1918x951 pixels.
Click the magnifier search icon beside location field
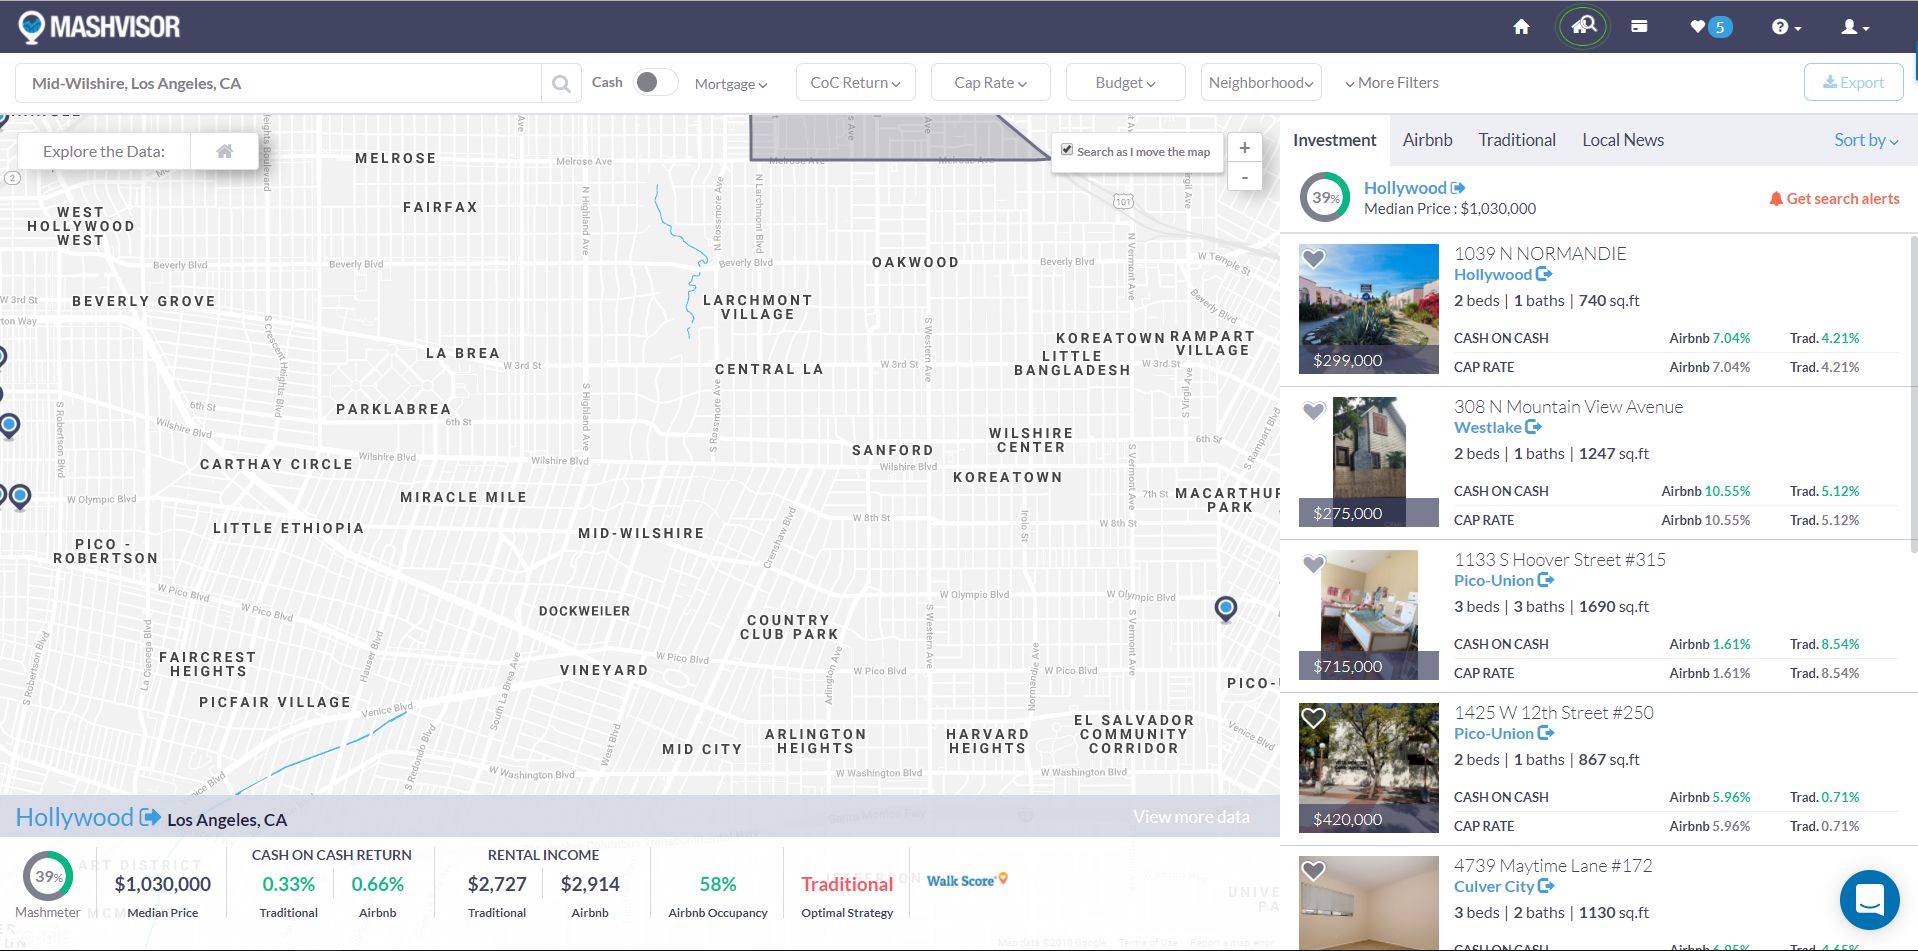[561, 84]
